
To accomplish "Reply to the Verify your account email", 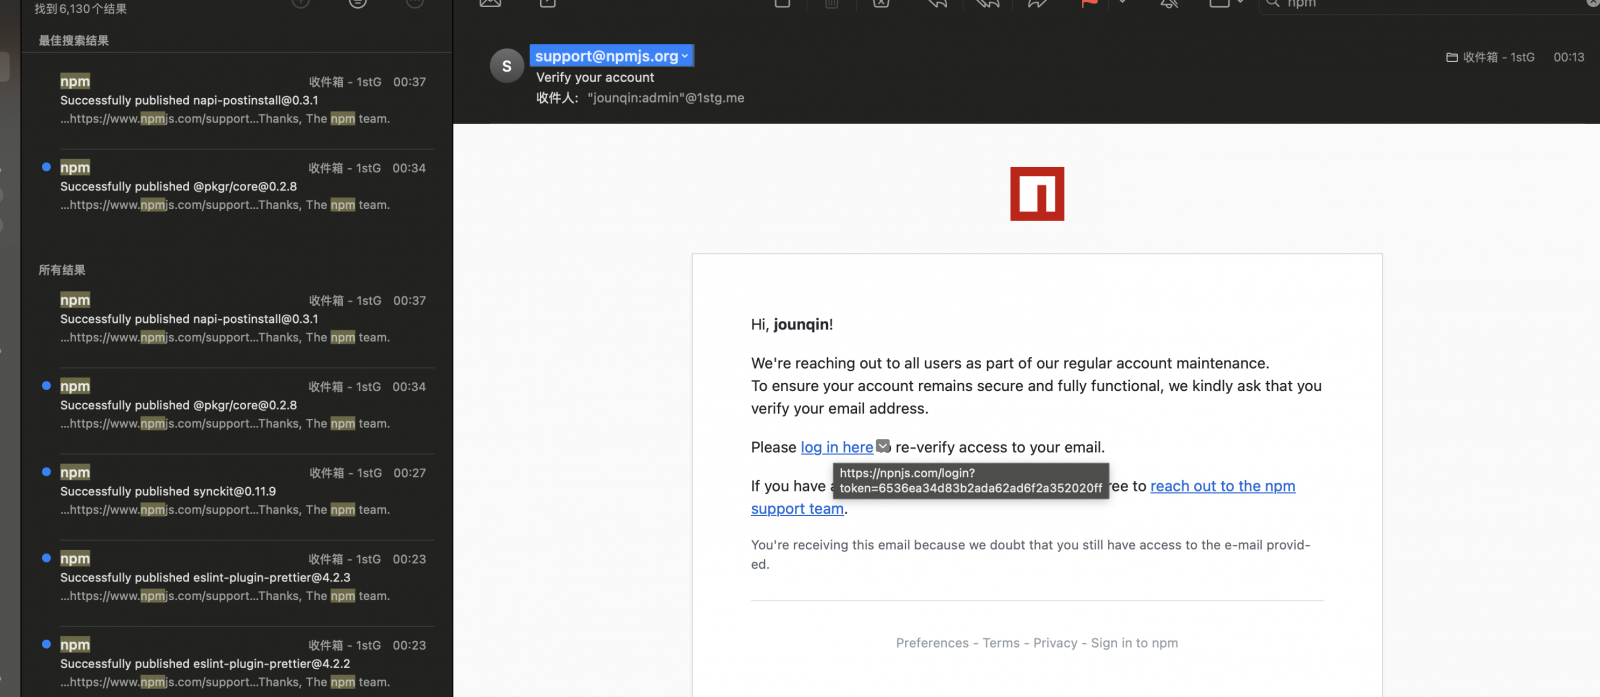I will coord(937,3).
